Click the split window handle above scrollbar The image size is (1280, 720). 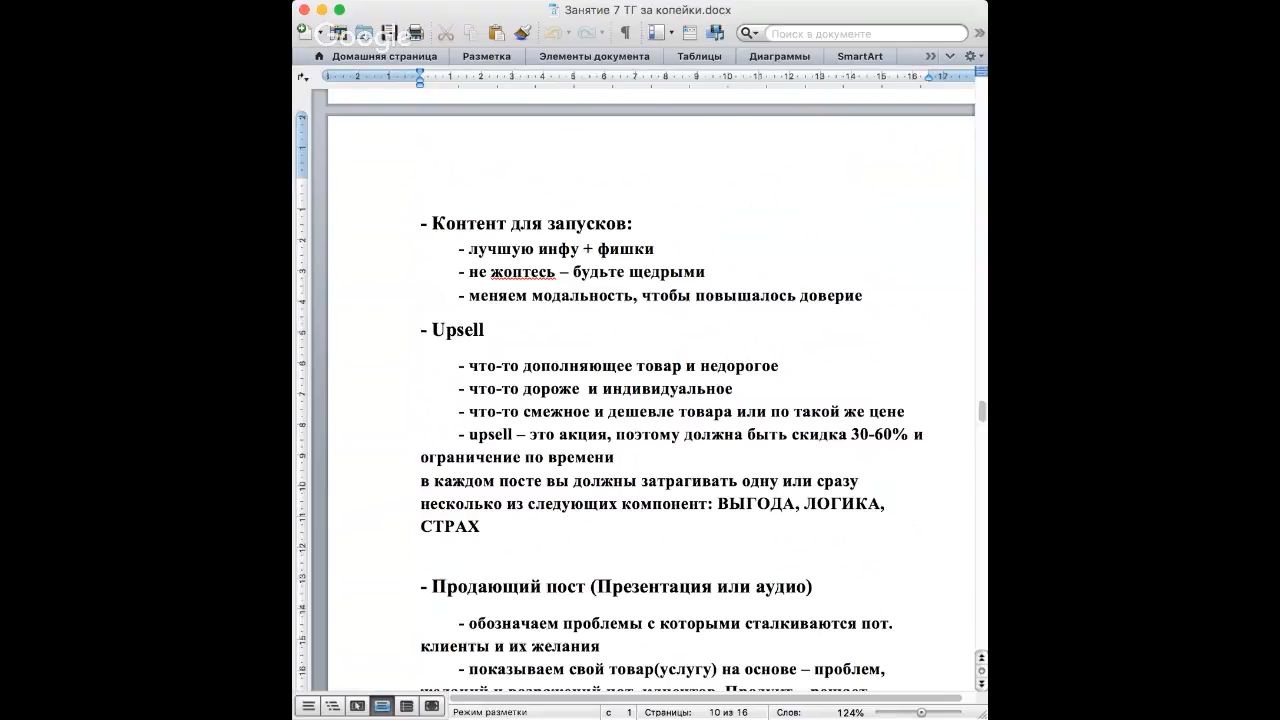click(x=981, y=72)
